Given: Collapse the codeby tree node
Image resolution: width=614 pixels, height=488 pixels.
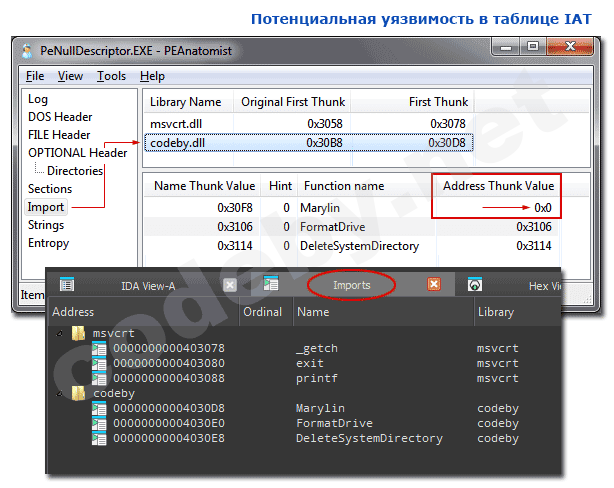Looking at the screenshot, I should tap(59, 394).
